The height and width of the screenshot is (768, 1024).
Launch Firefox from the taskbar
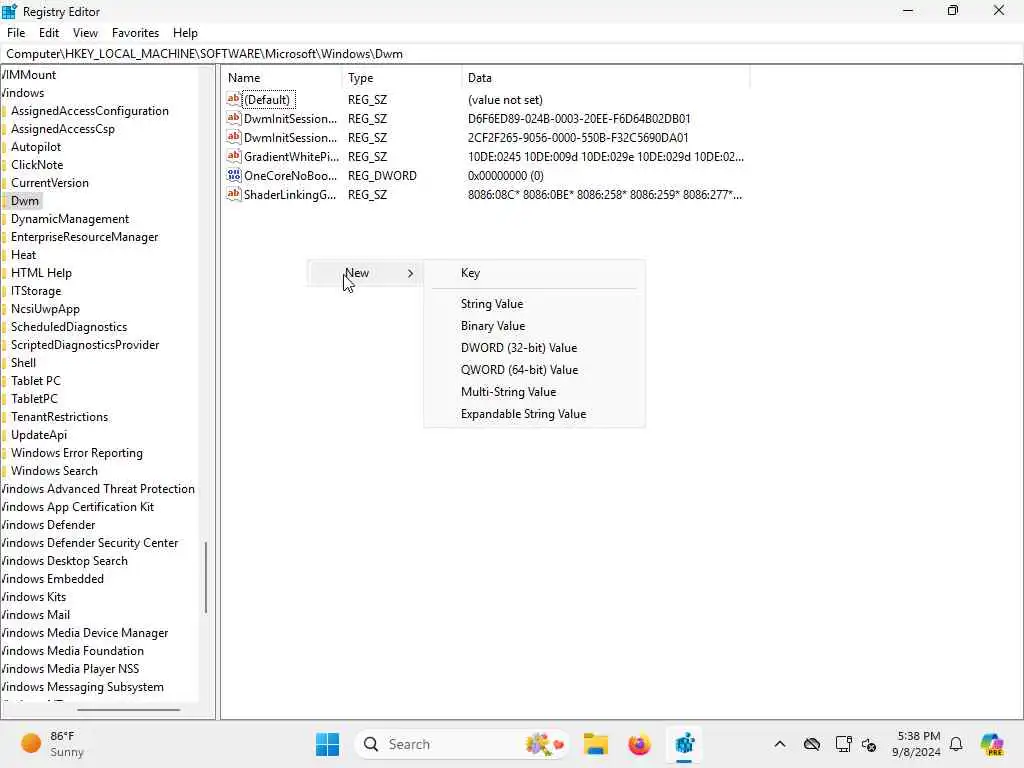point(639,744)
